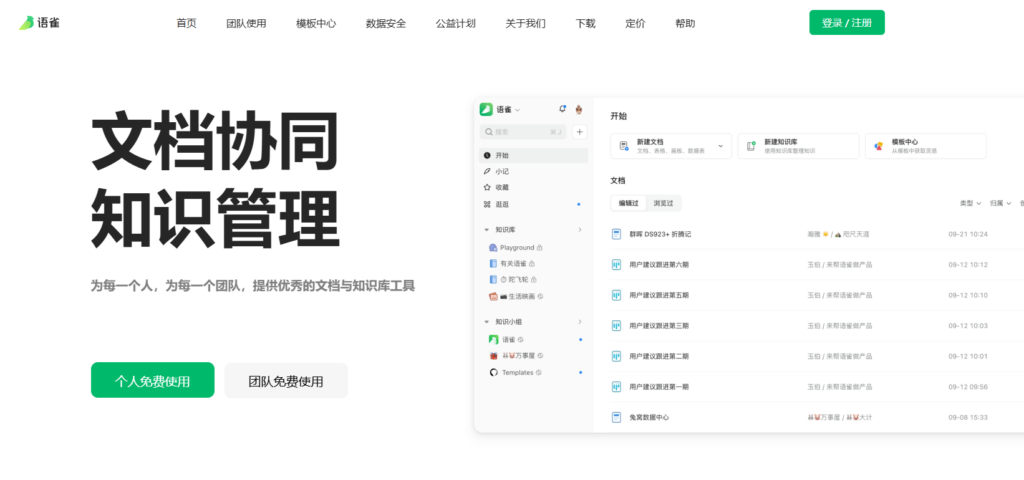Screen dimensions: 1024x480
Task: Open the 首页 nav item
Action: tap(186, 24)
